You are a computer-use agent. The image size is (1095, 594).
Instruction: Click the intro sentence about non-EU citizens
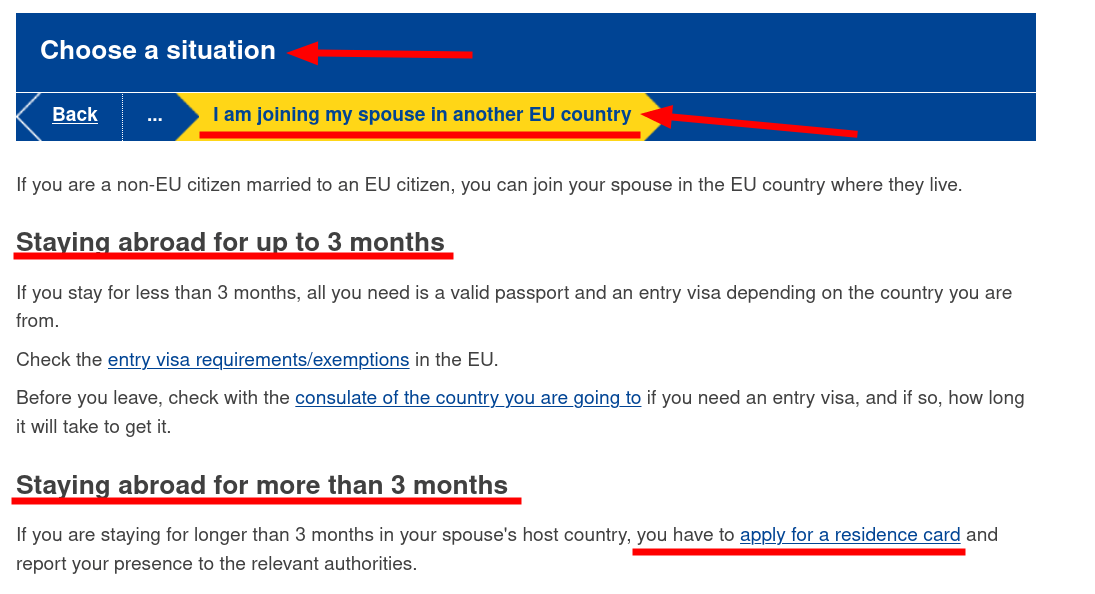488,185
